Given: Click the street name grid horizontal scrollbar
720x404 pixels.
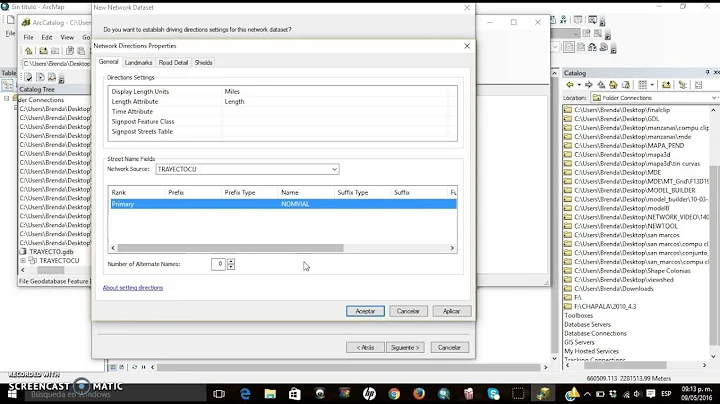Looking at the screenshot, I should coord(231,248).
